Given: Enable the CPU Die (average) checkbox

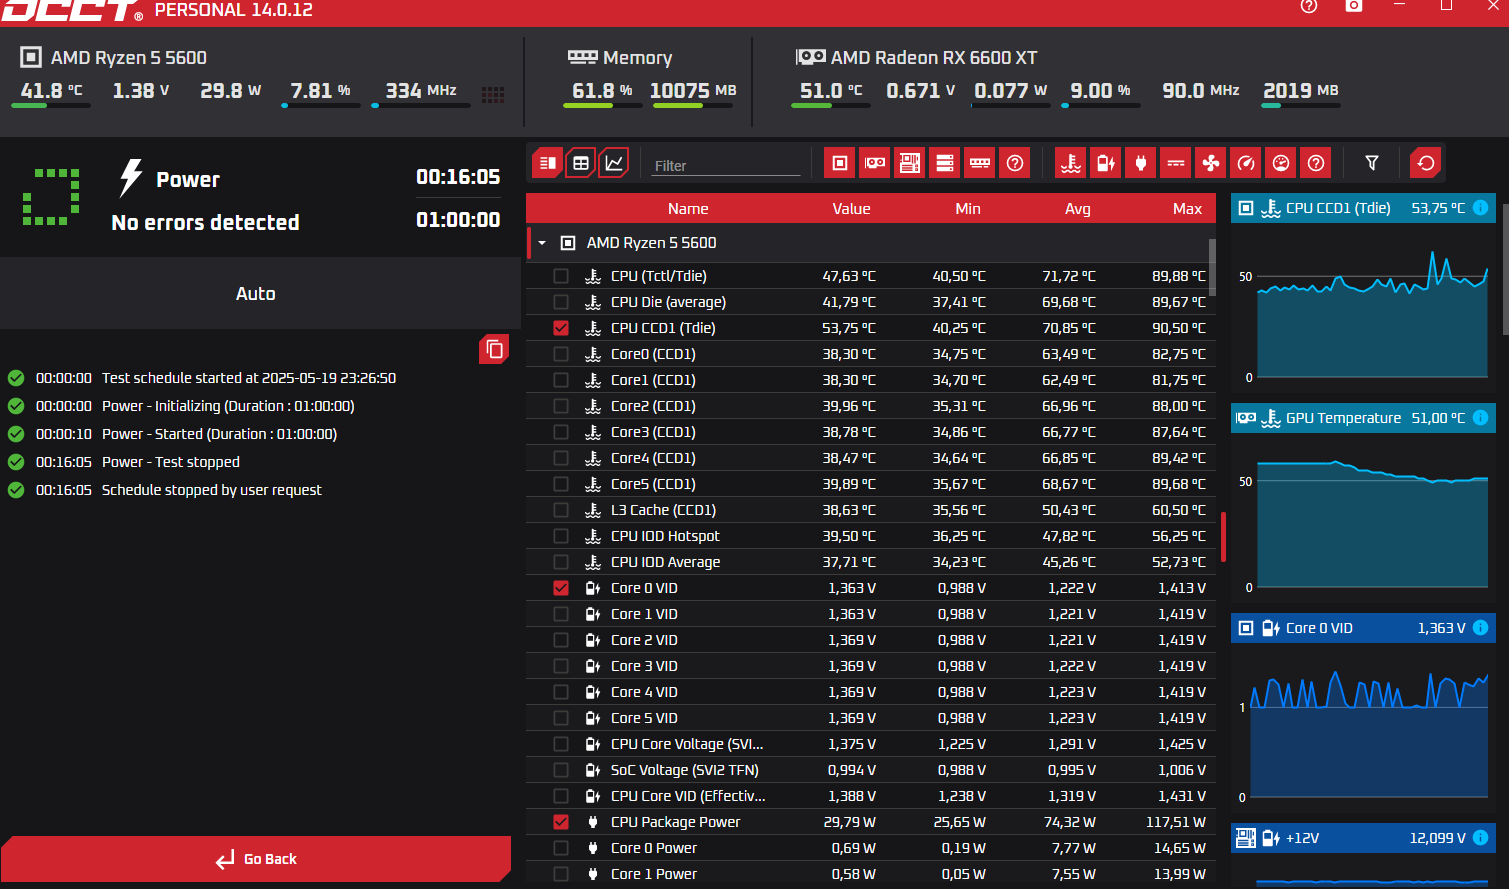Looking at the screenshot, I should [x=561, y=302].
